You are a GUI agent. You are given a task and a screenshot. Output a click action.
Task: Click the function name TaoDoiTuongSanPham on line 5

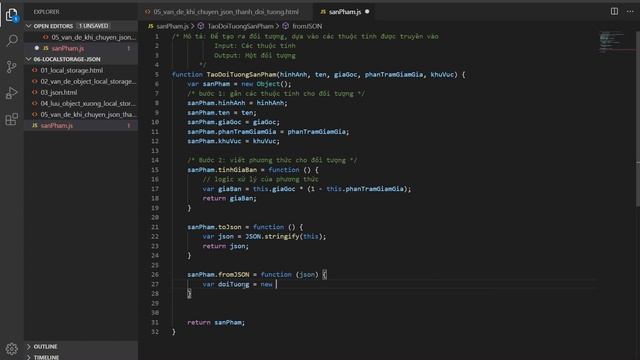click(241, 74)
